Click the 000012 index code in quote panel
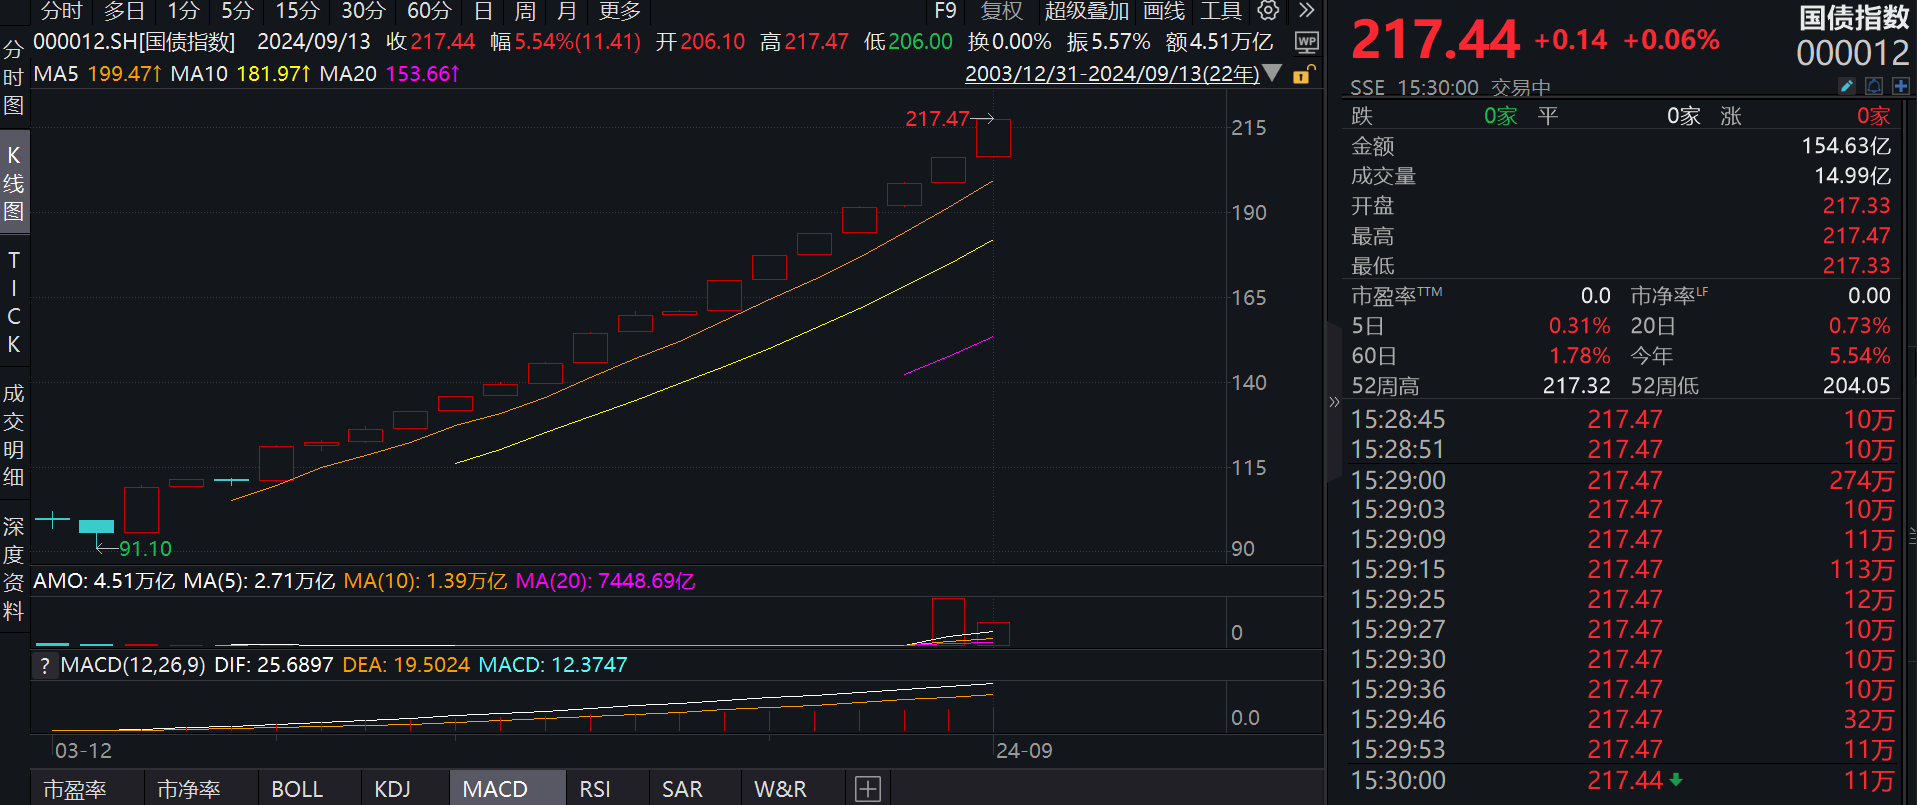The height and width of the screenshot is (805, 1917). [x=1853, y=53]
